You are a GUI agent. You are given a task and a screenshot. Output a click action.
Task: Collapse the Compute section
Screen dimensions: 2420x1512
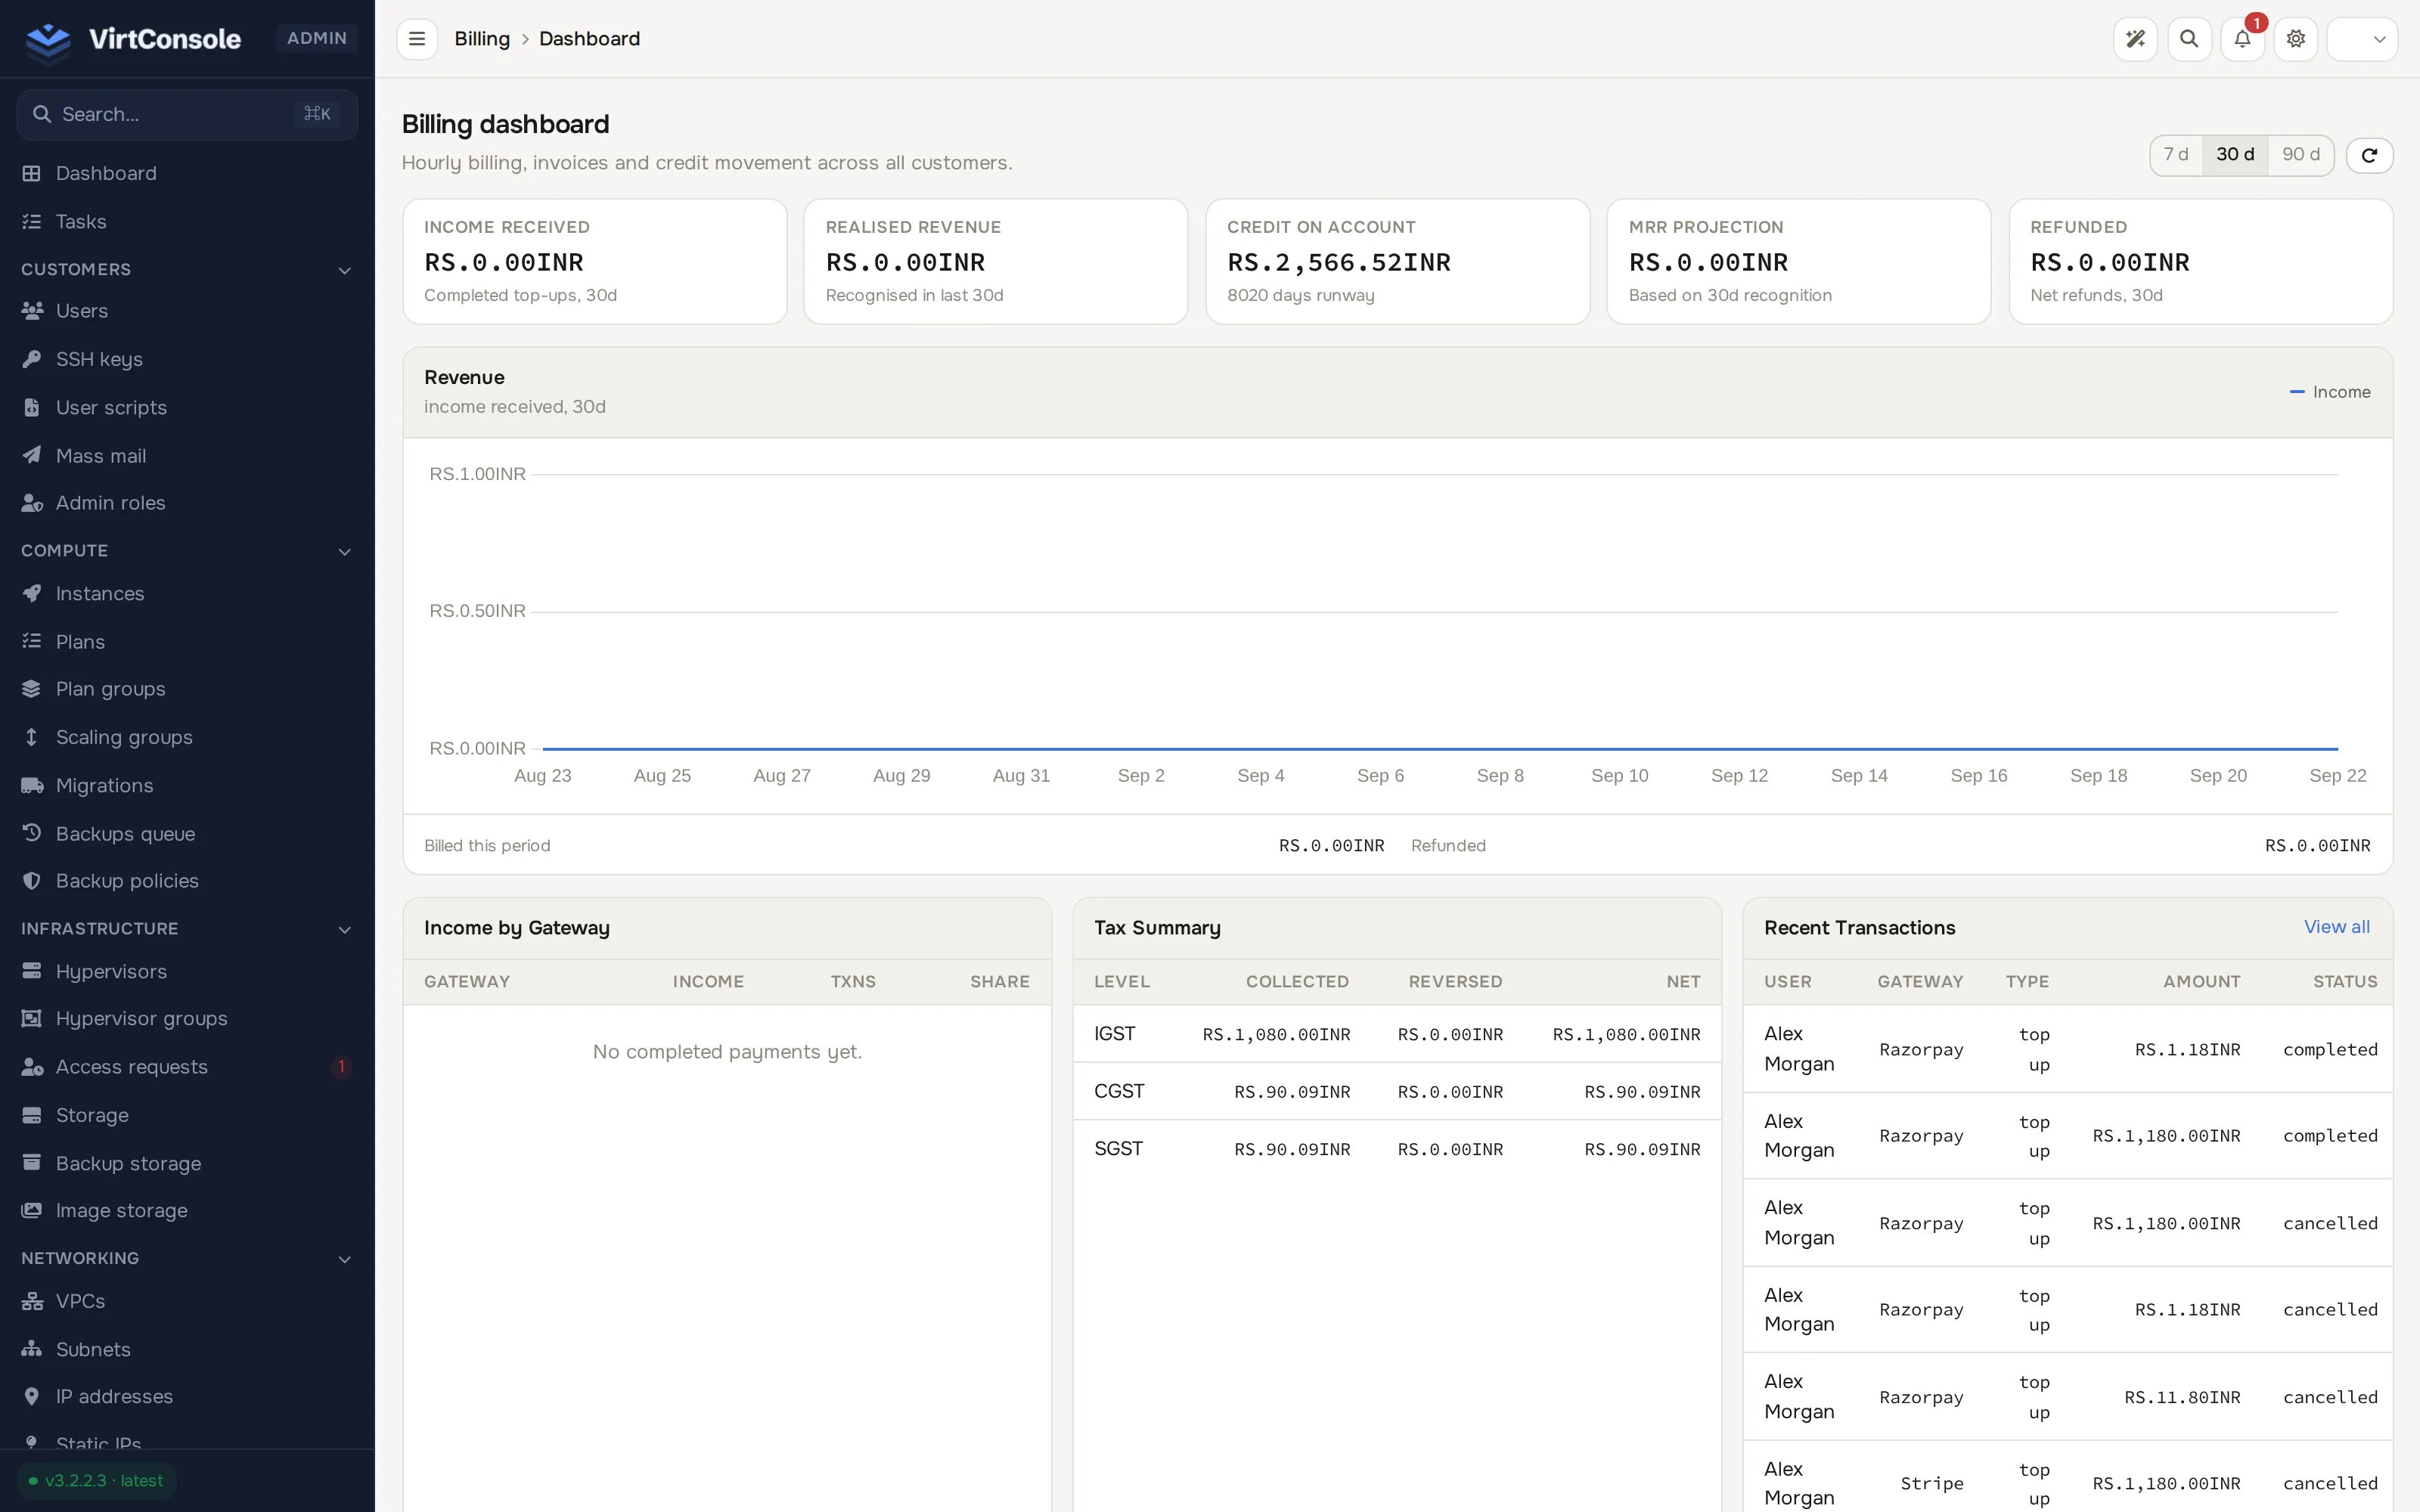[x=187, y=551]
